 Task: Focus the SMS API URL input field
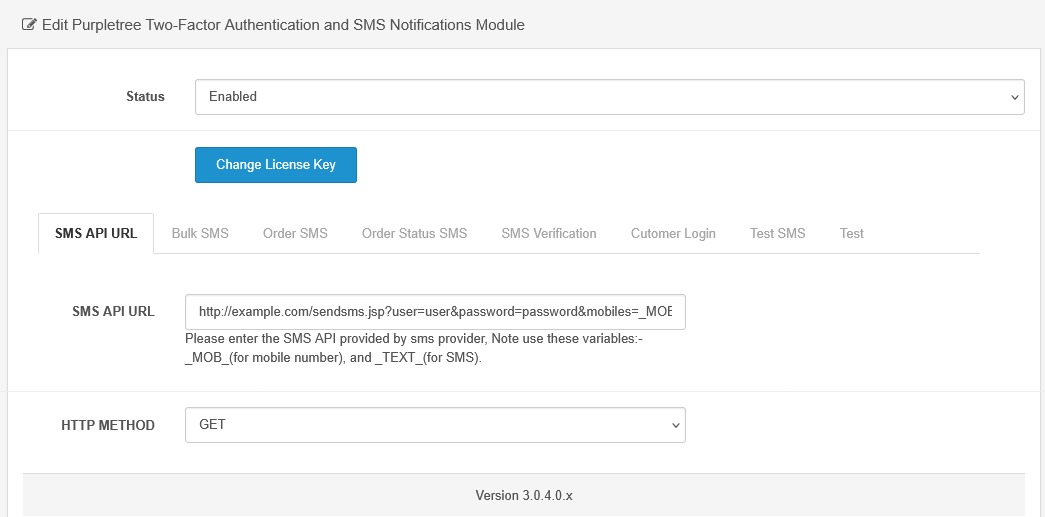[x=435, y=311]
